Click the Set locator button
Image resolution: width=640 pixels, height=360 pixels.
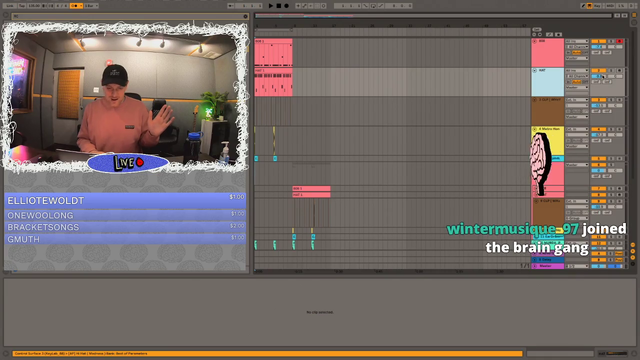pyautogui.click(x=537, y=29)
